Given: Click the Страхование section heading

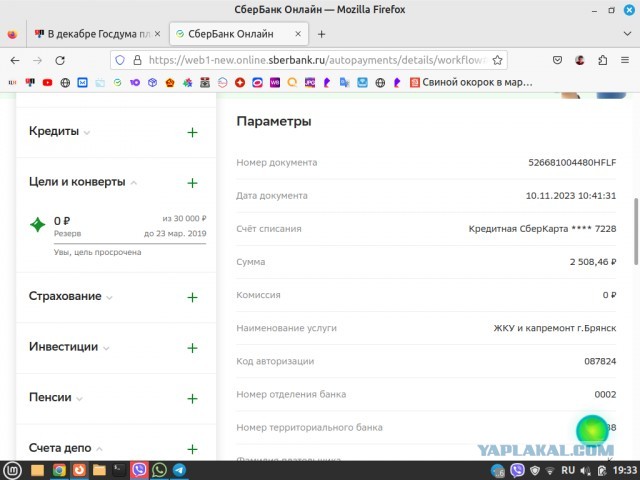Looking at the screenshot, I should (x=65, y=296).
